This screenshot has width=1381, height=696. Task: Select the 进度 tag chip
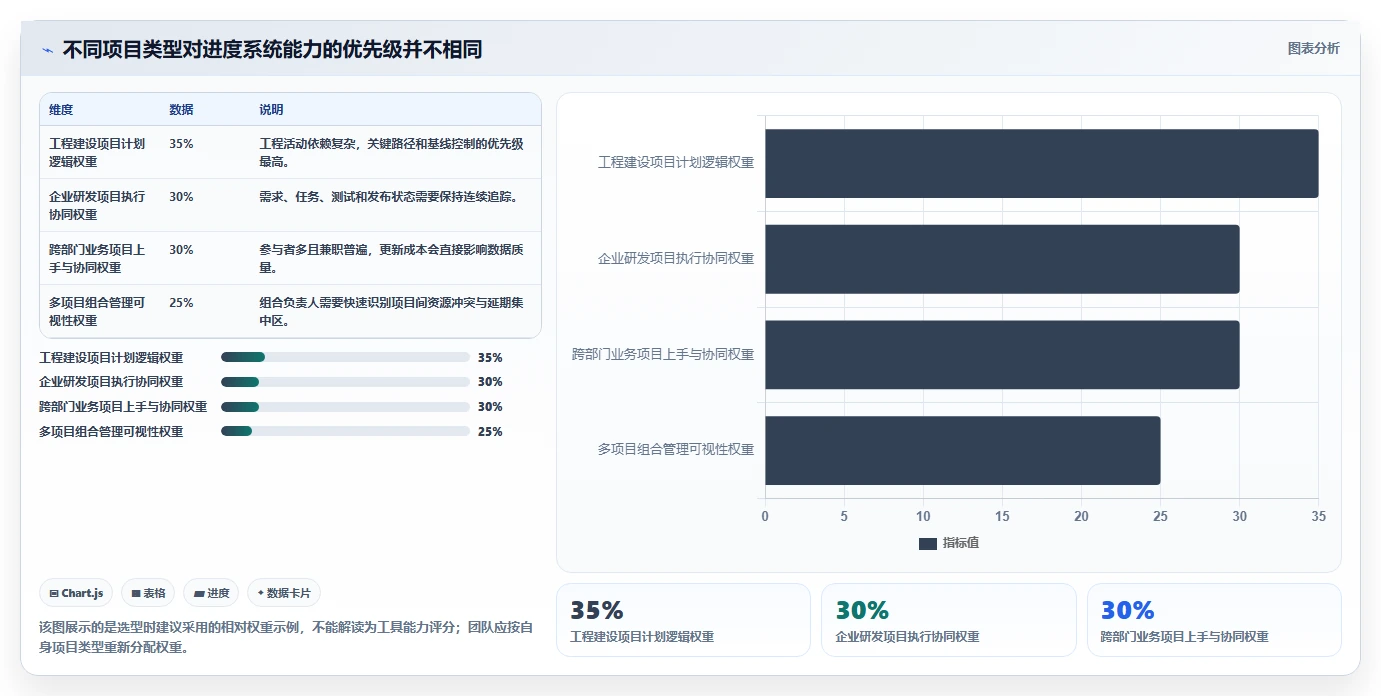click(x=211, y=593)
